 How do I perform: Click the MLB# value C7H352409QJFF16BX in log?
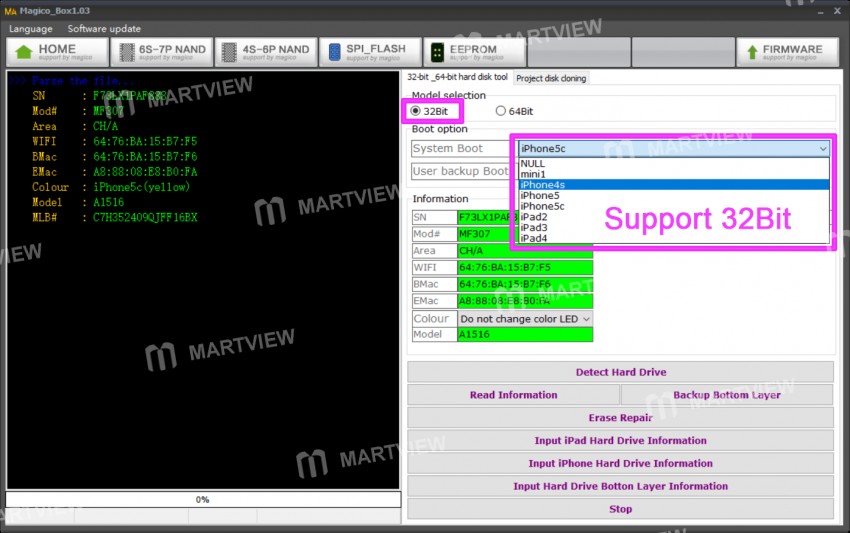click(x=145, y=217)
